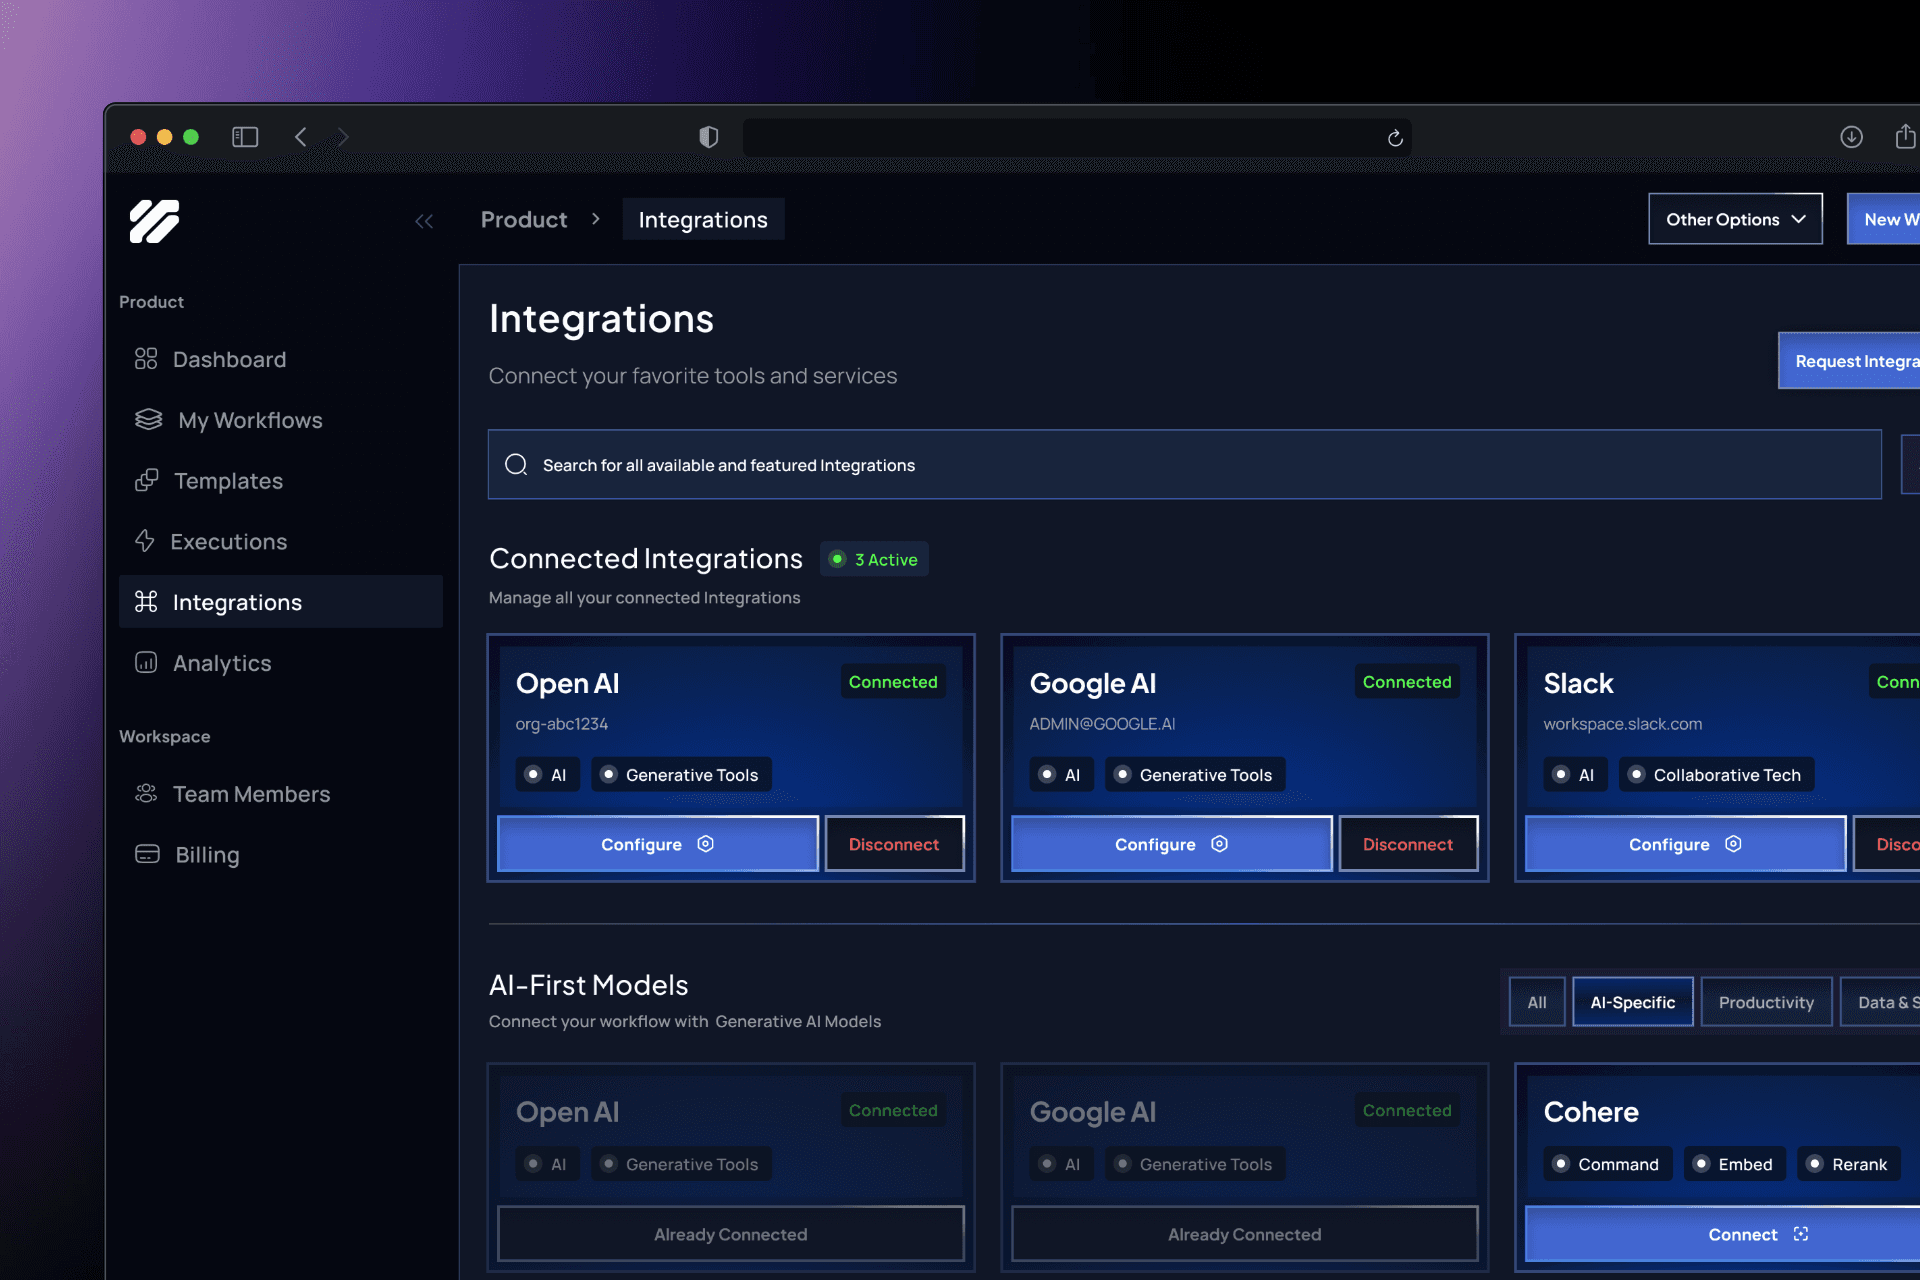1920x1280 pixels.
Task: Toggle browser sidebar panel icon
Action: (245, 137)
